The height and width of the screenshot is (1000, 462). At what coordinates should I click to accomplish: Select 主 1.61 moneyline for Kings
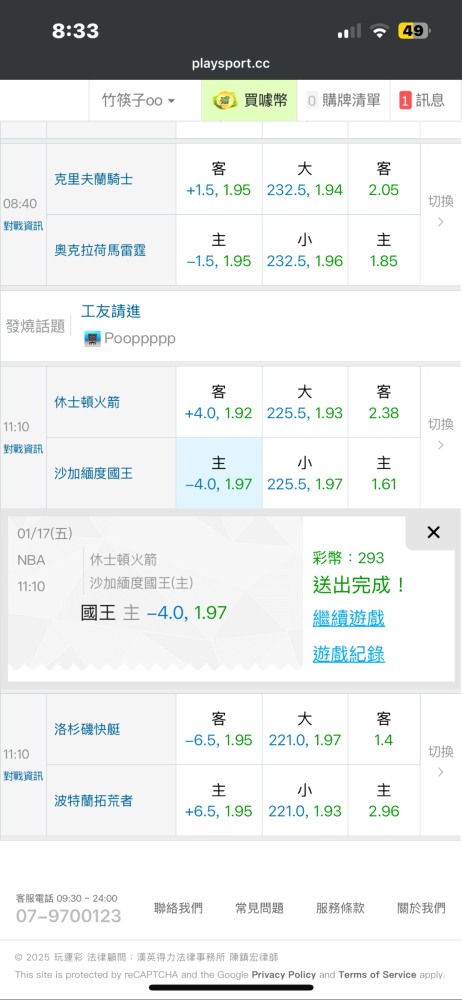[x=384, y=473]
